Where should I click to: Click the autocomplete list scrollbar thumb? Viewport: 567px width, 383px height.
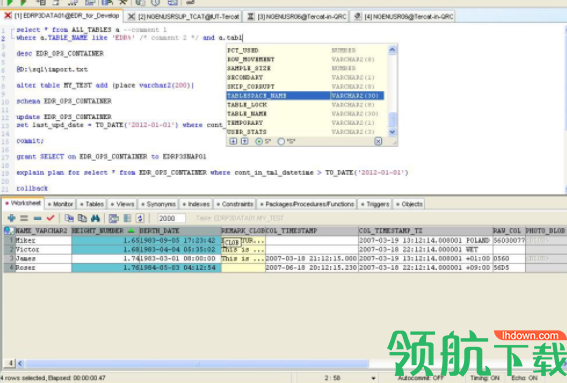(392, 119)
